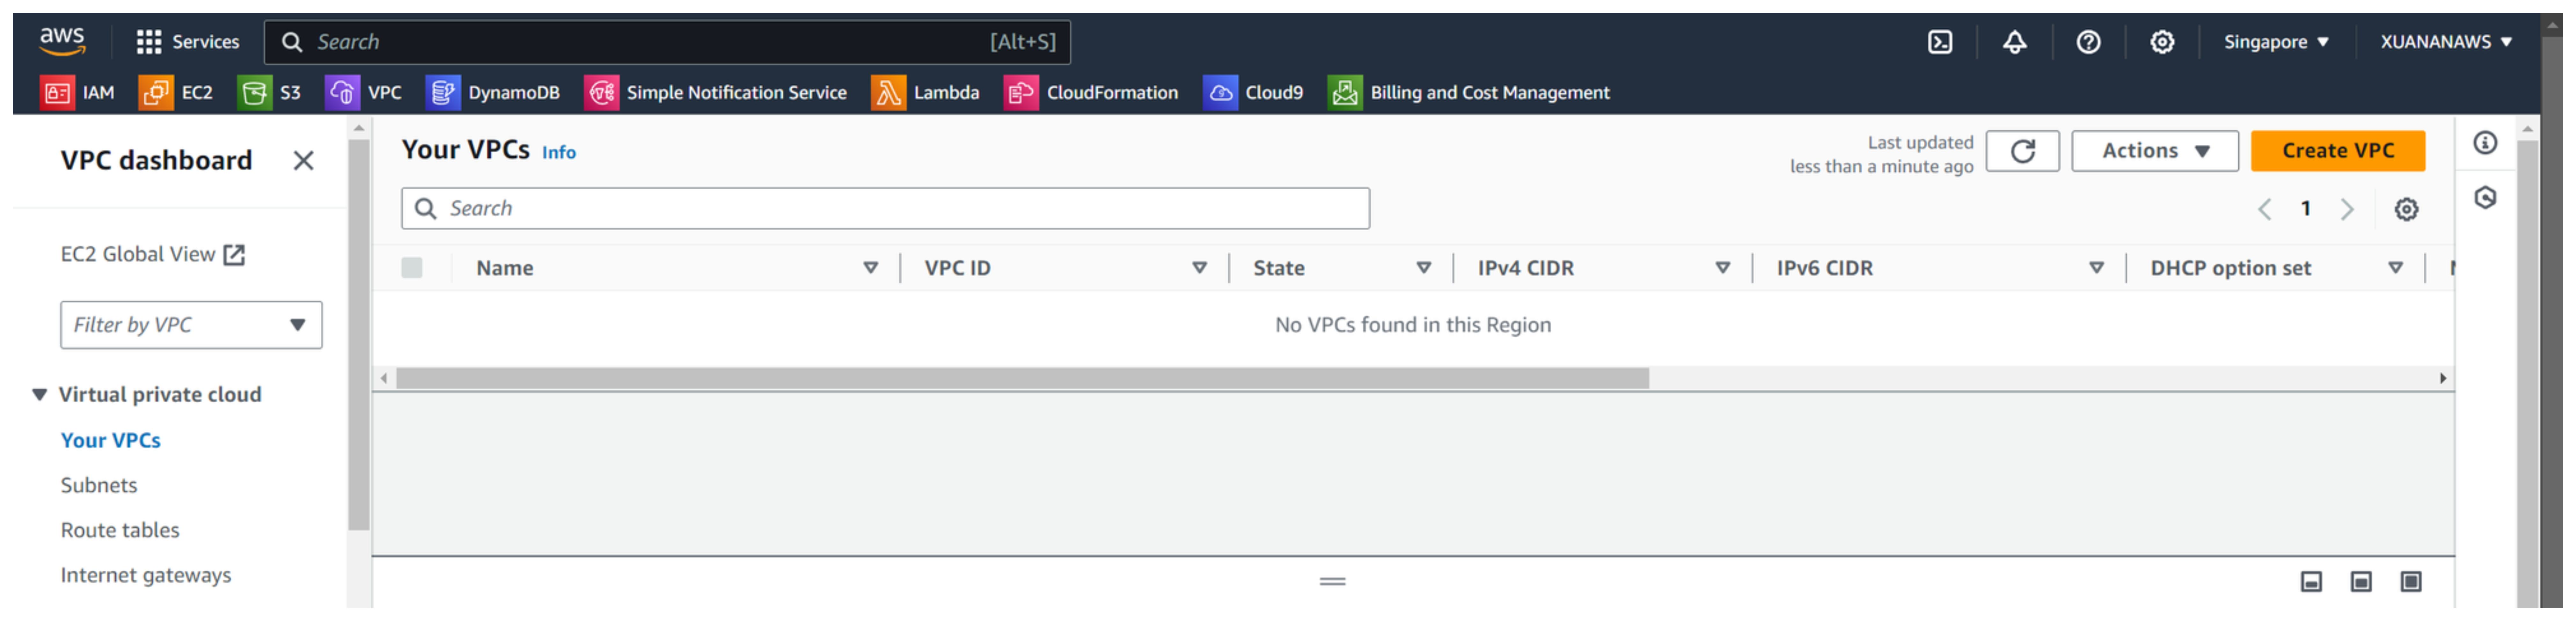Navigate to Subnets section
The width and height of the screenshot is (2576, 621).
(x=99, y=485)
